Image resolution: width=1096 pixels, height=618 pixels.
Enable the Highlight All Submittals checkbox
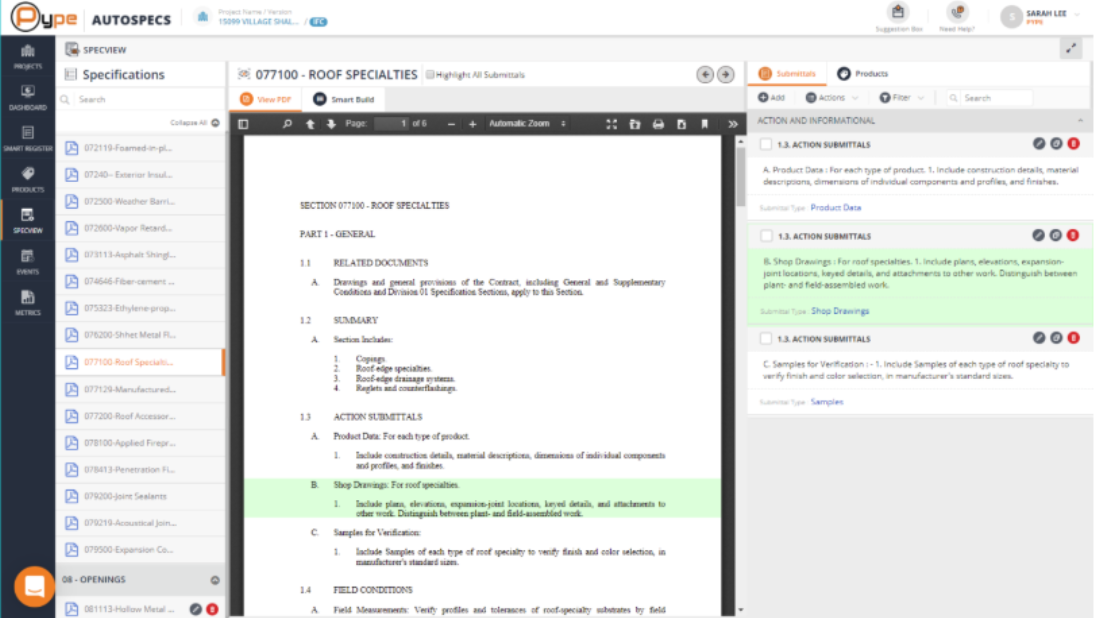pyautogui.click(x=431, y=74)
